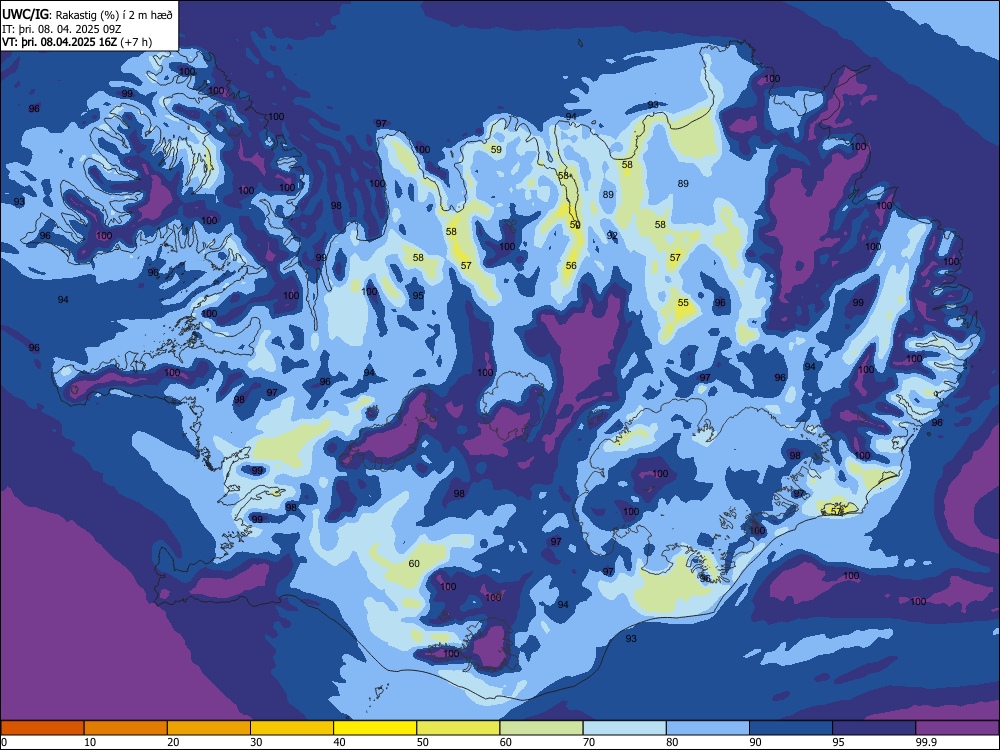Click the offshore '93' value south of coast
1000x750 pixels.
click(x=631, y=638)
